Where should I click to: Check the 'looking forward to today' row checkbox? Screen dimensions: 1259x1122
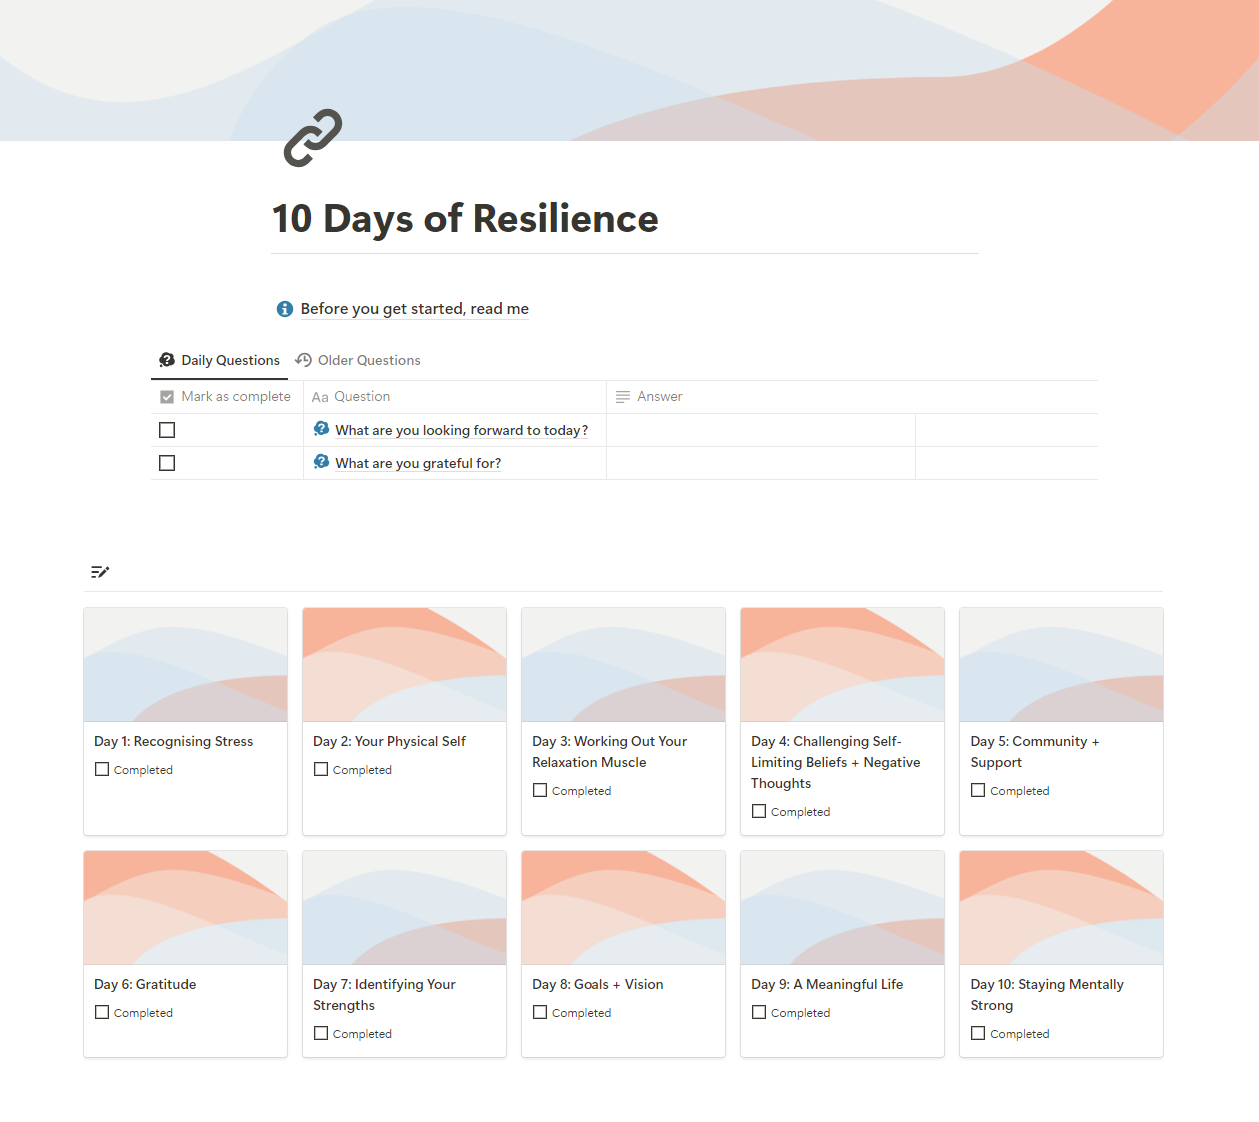tap(167, 430)
